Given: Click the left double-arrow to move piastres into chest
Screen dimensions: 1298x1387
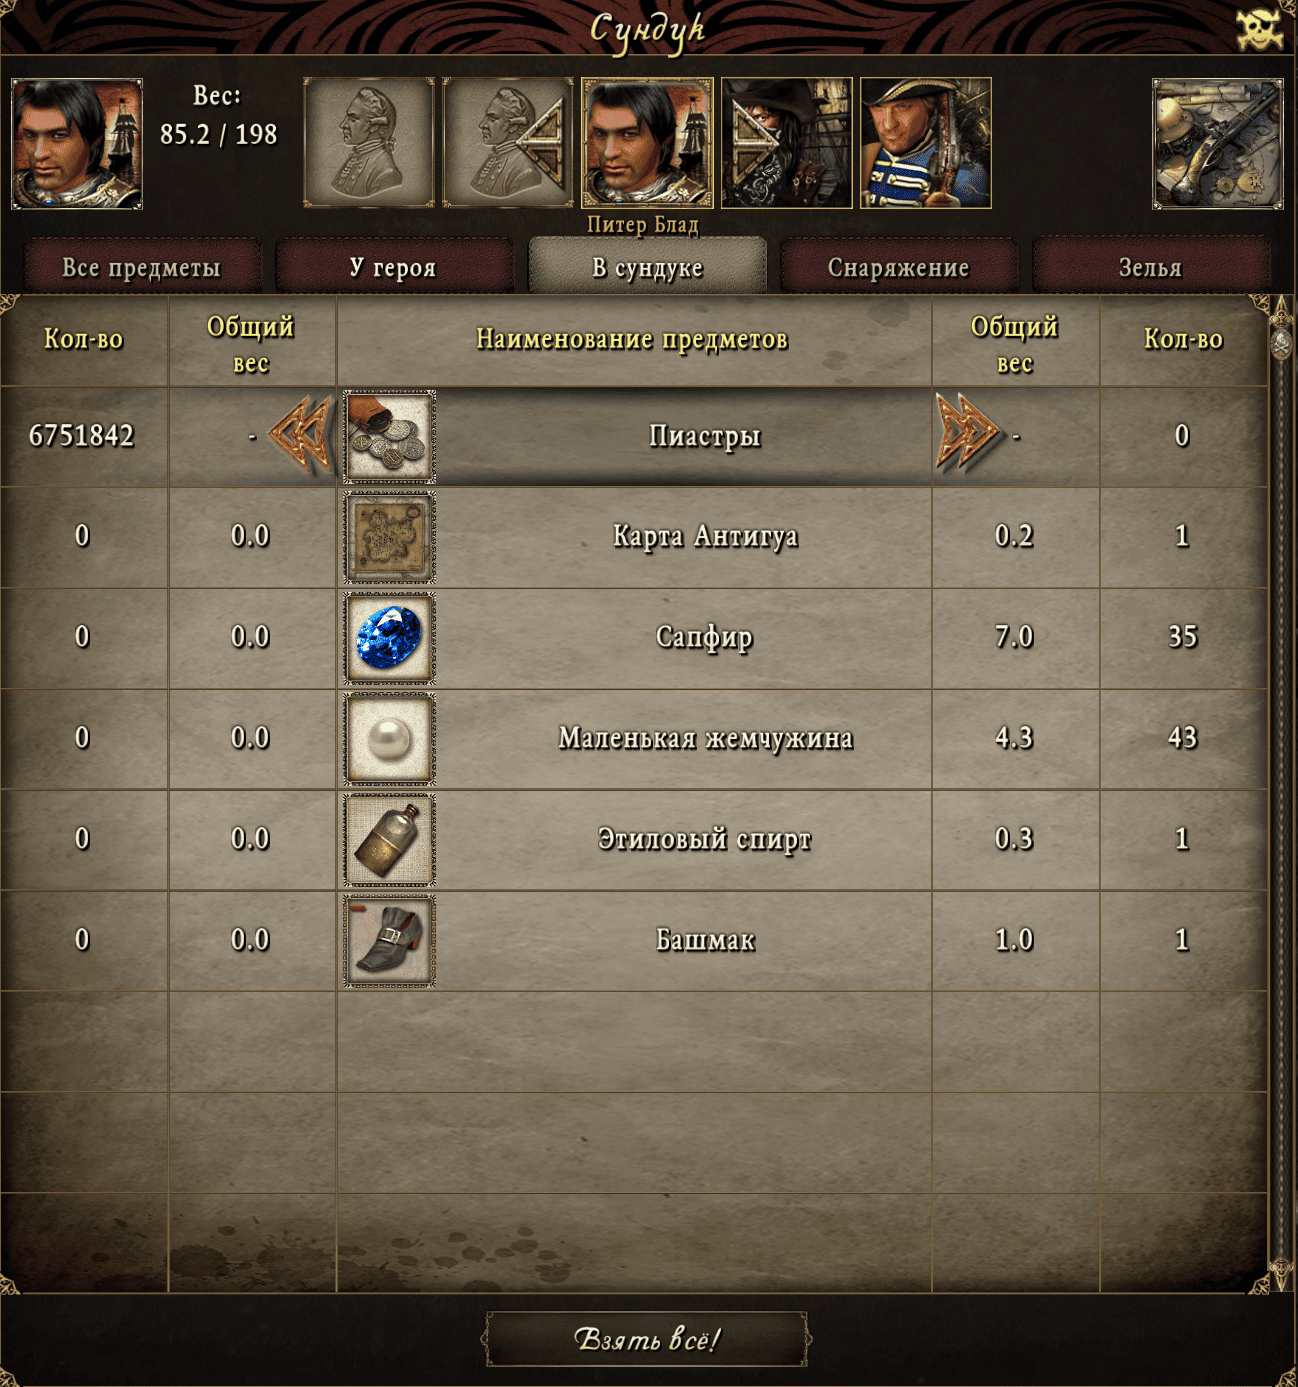Looking at the screenshot, I should tap(301, 435).
